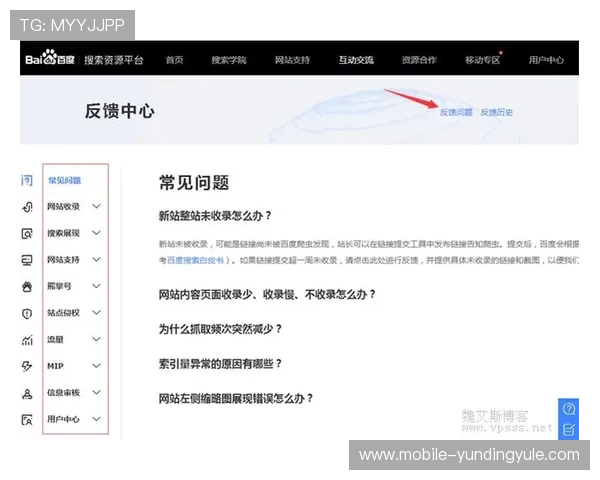Expand the 站点侵权 chevron

pyautogui.click(x=96, y=313)
